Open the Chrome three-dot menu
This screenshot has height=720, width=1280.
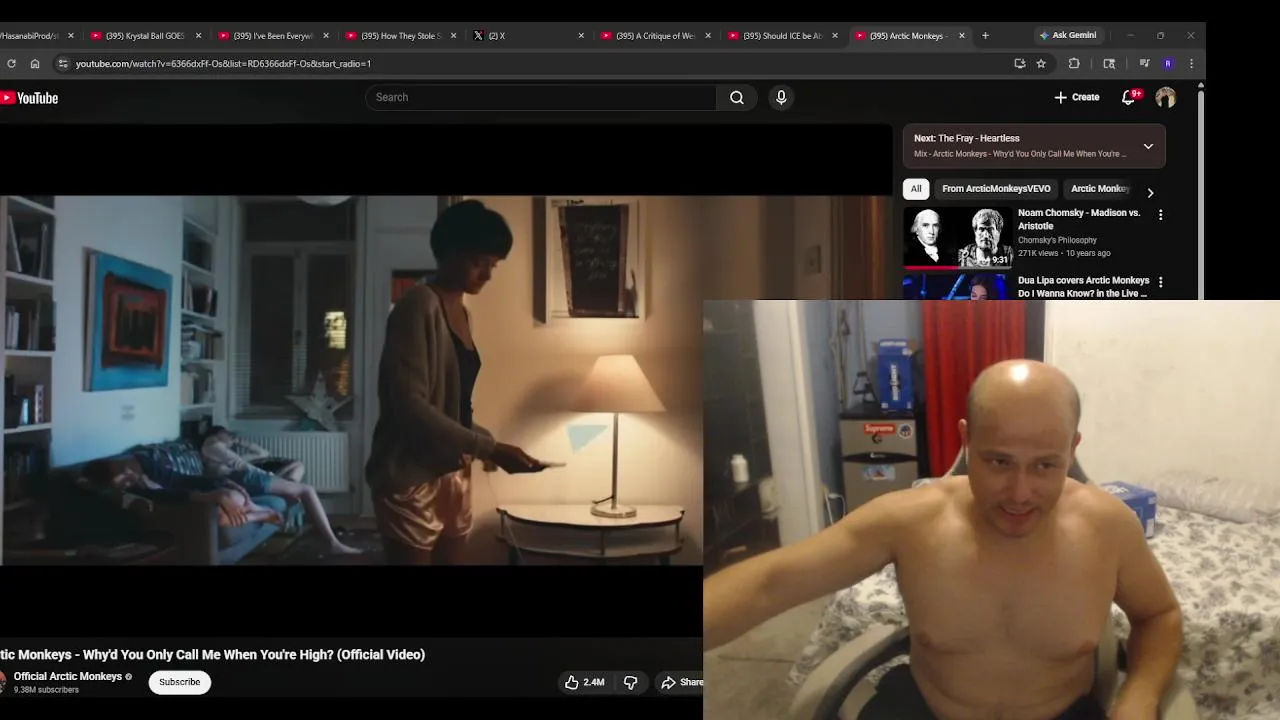pos(1191,63)
